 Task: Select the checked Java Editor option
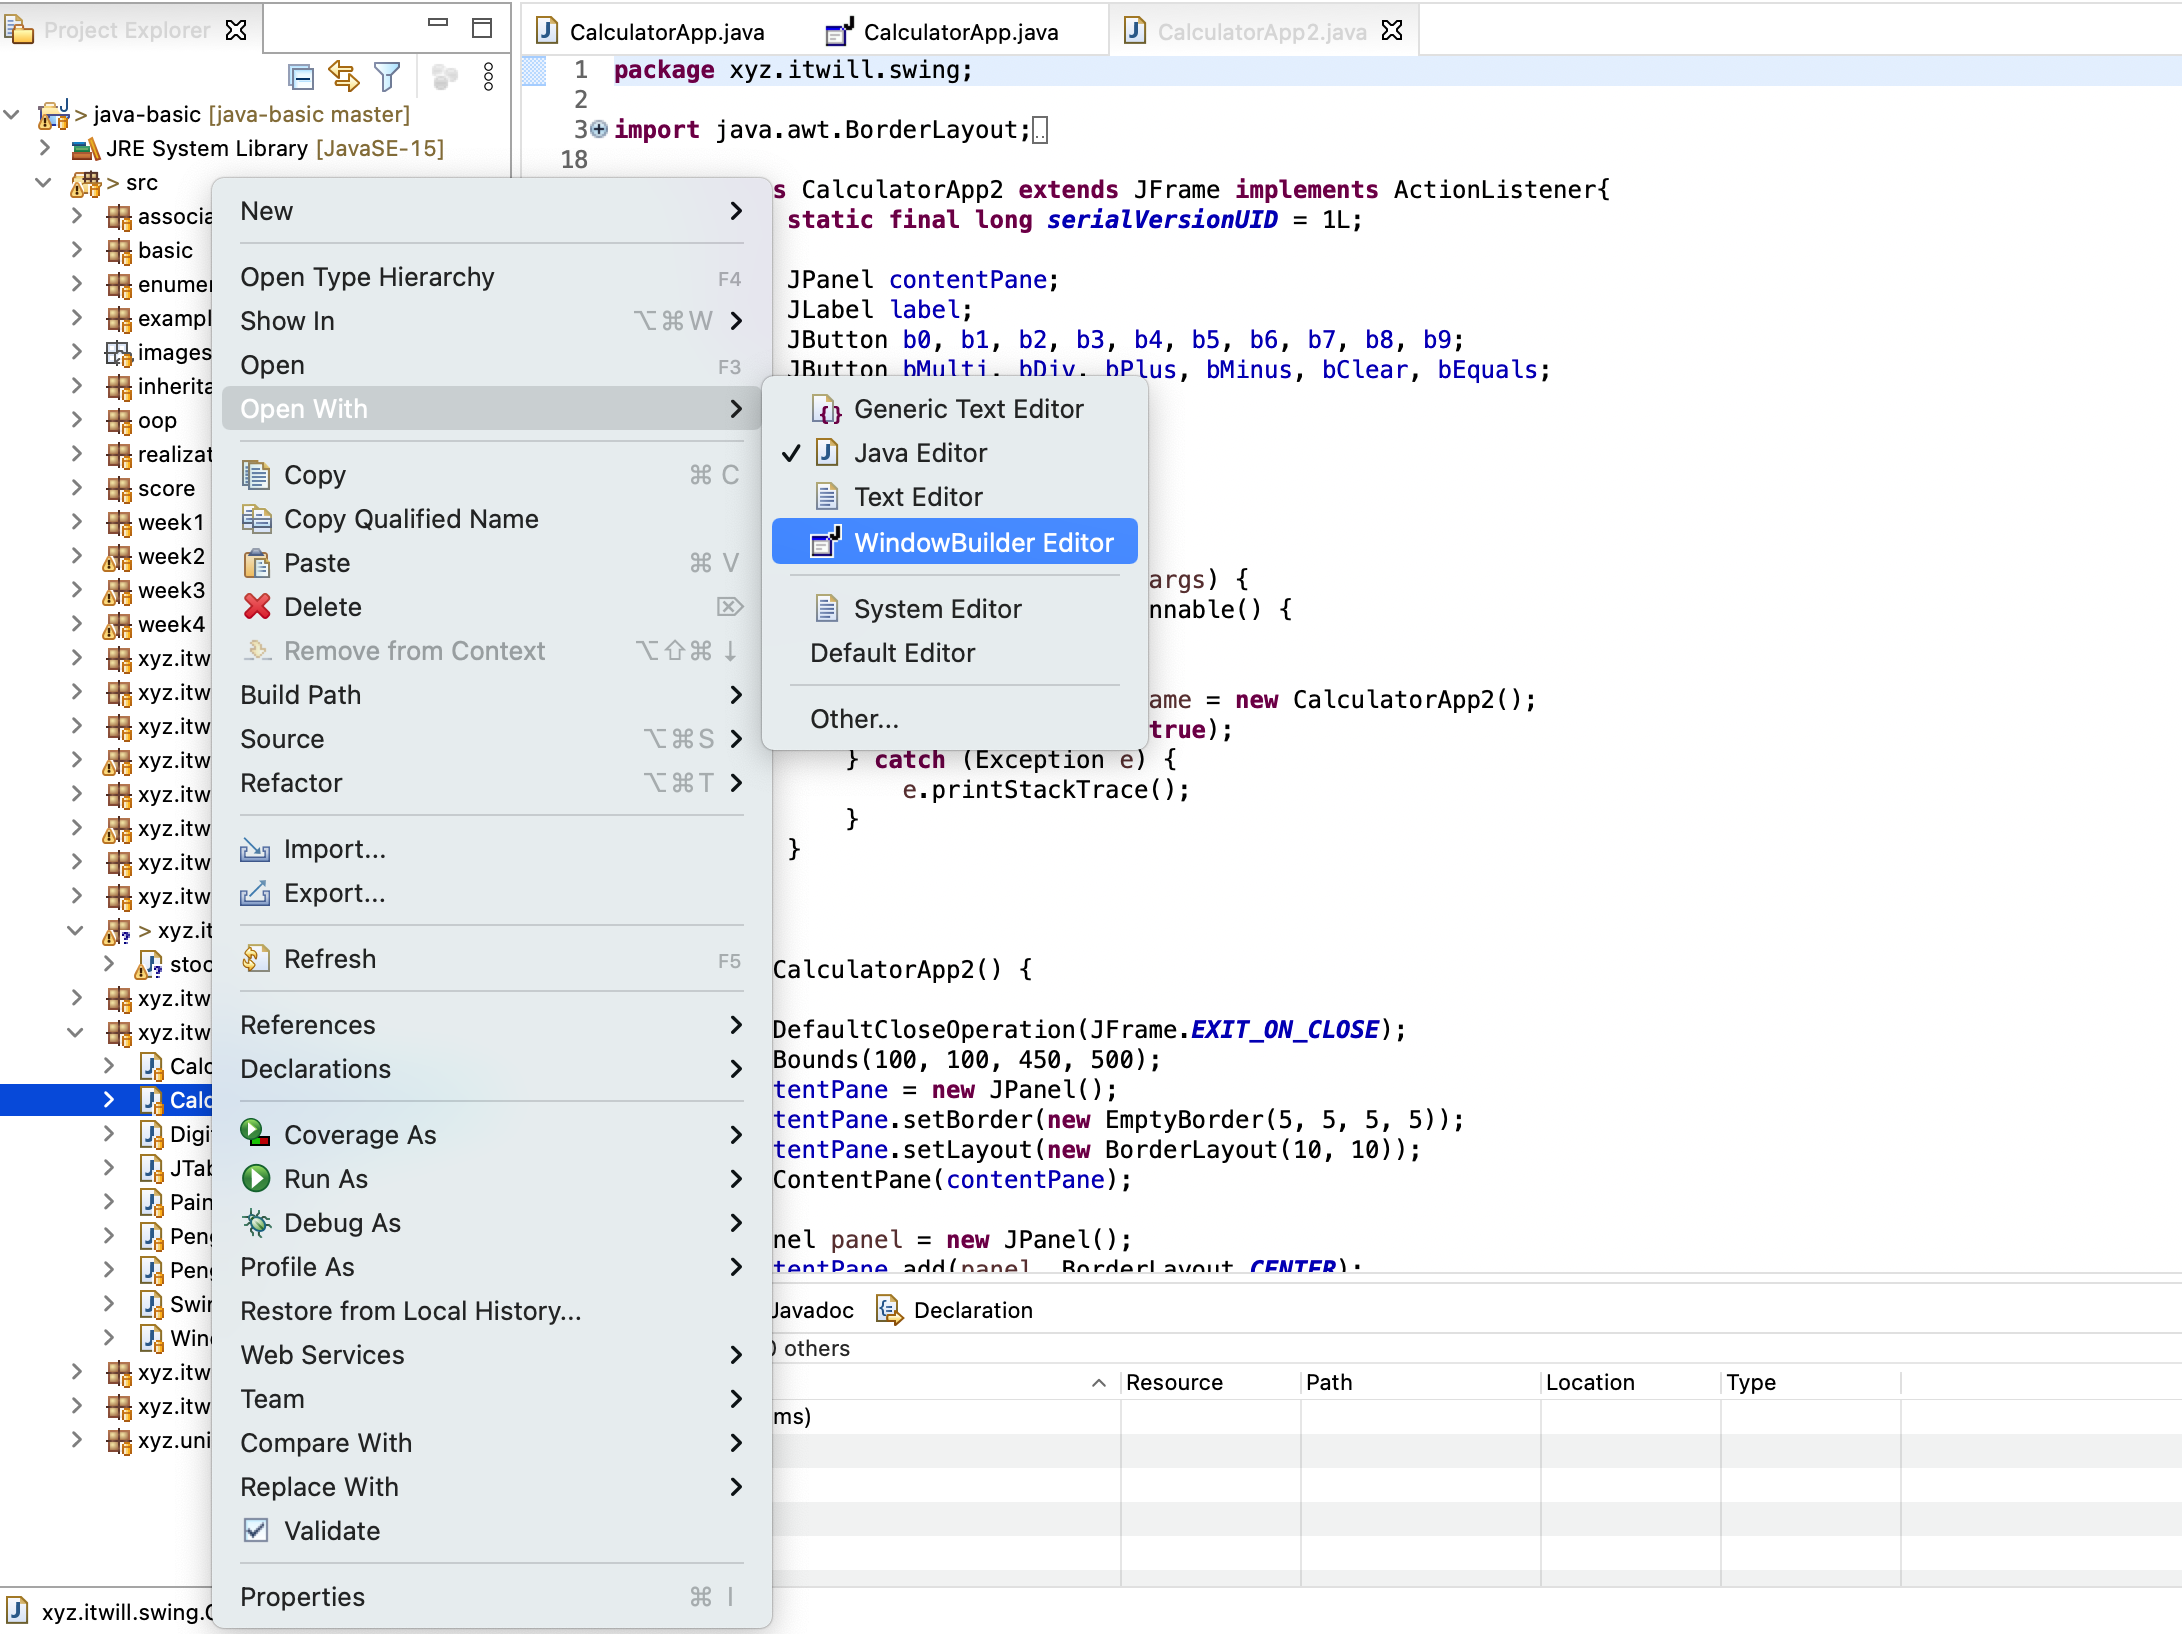[920, 453]
